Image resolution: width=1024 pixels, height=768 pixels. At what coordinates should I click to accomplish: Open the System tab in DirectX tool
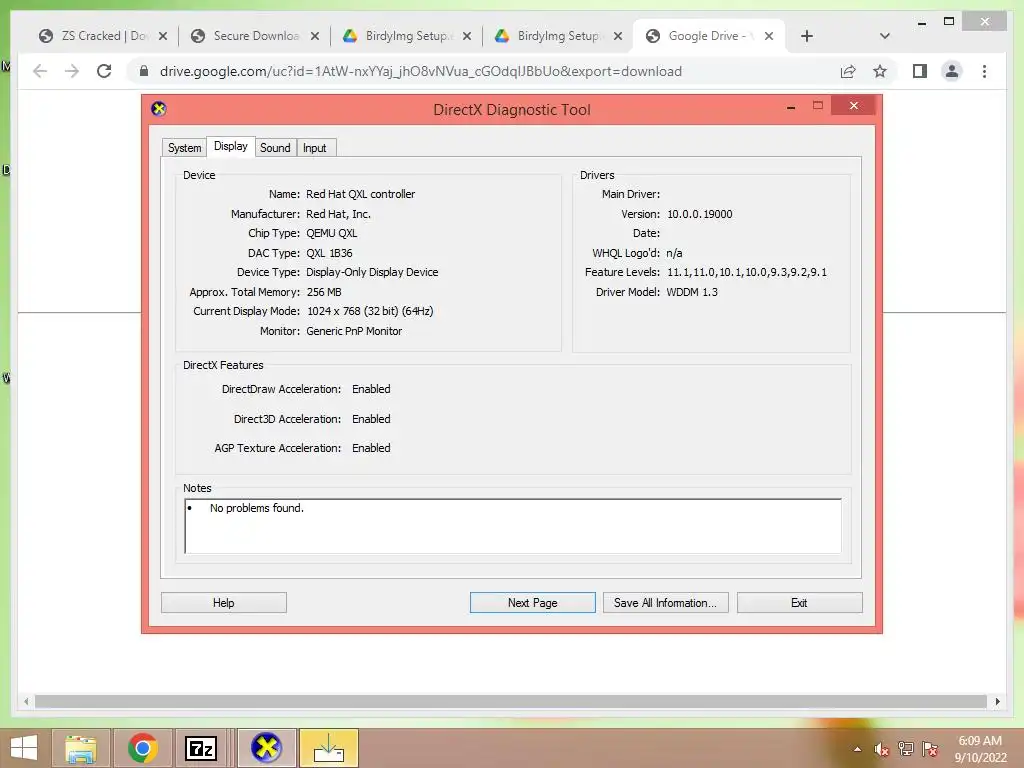tap(184, 148)
